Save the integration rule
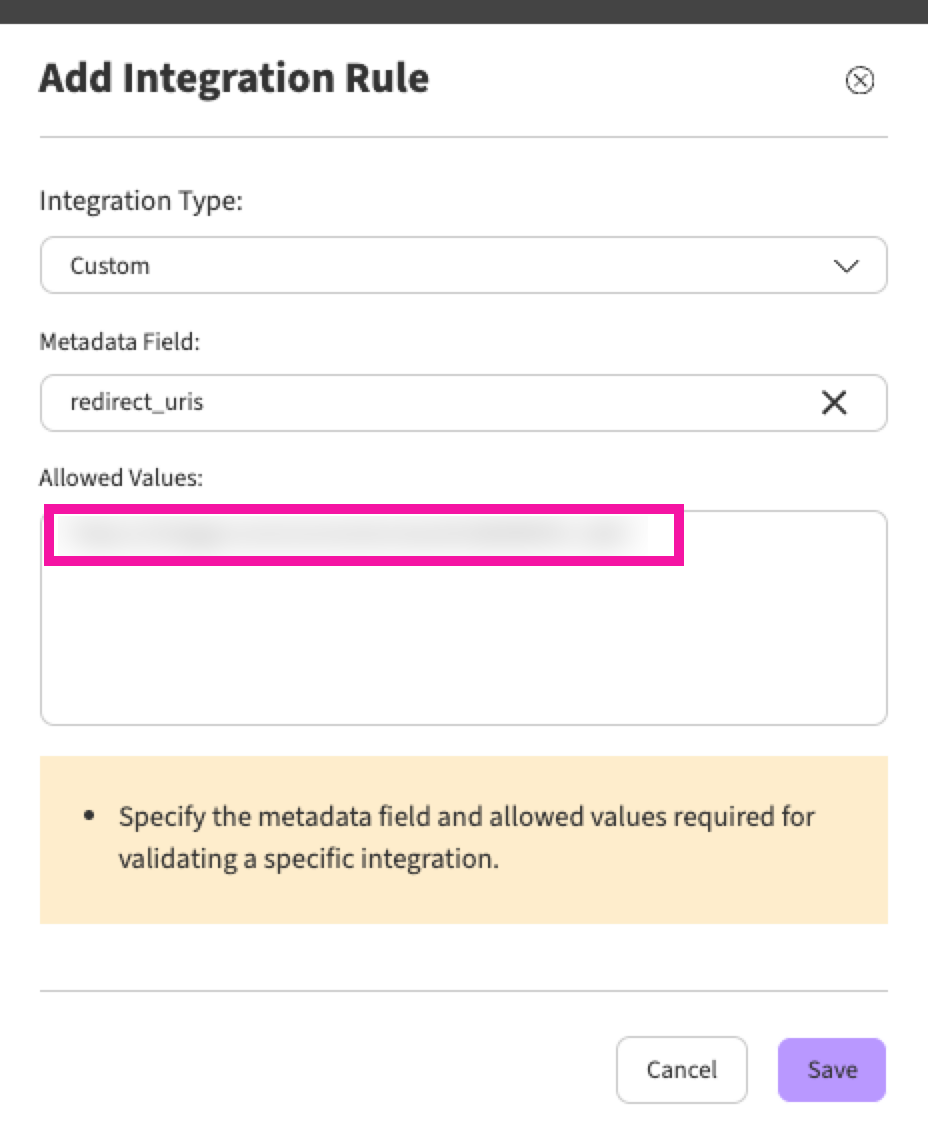The width and height of the screenshot is (928, 1148). 832,1070
